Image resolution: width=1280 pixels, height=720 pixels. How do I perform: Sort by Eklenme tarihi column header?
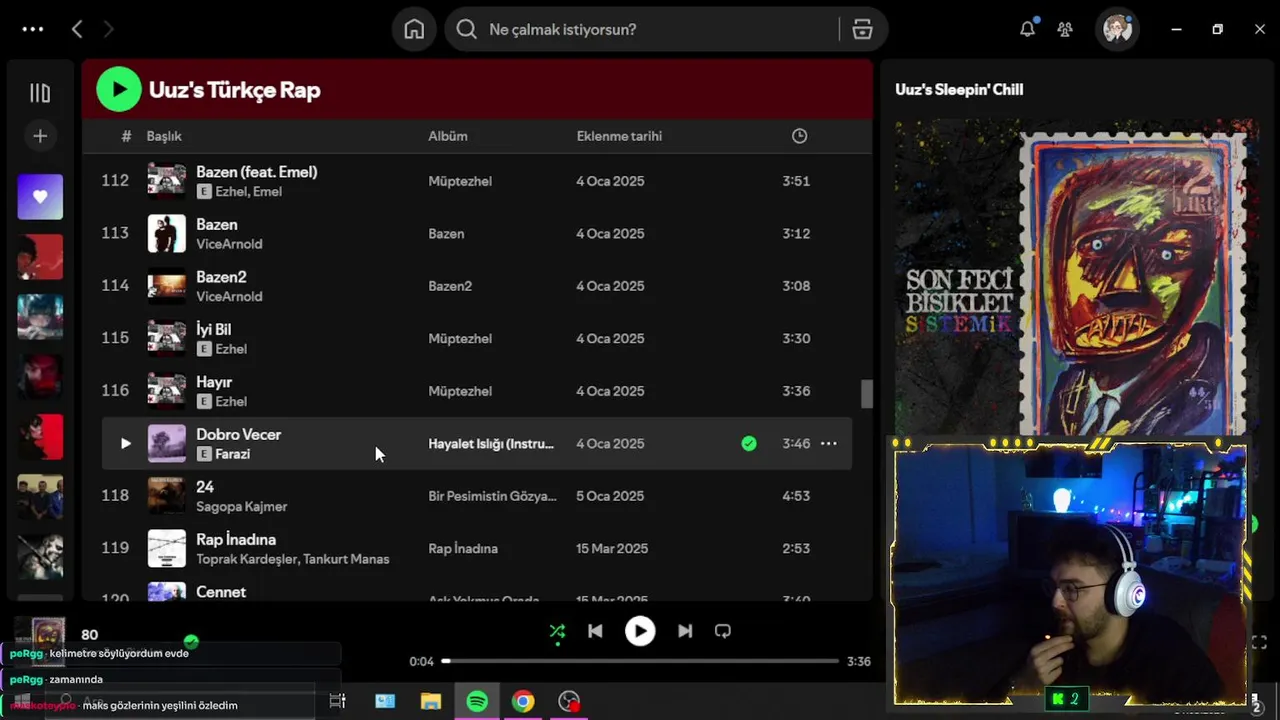point(619,136)
